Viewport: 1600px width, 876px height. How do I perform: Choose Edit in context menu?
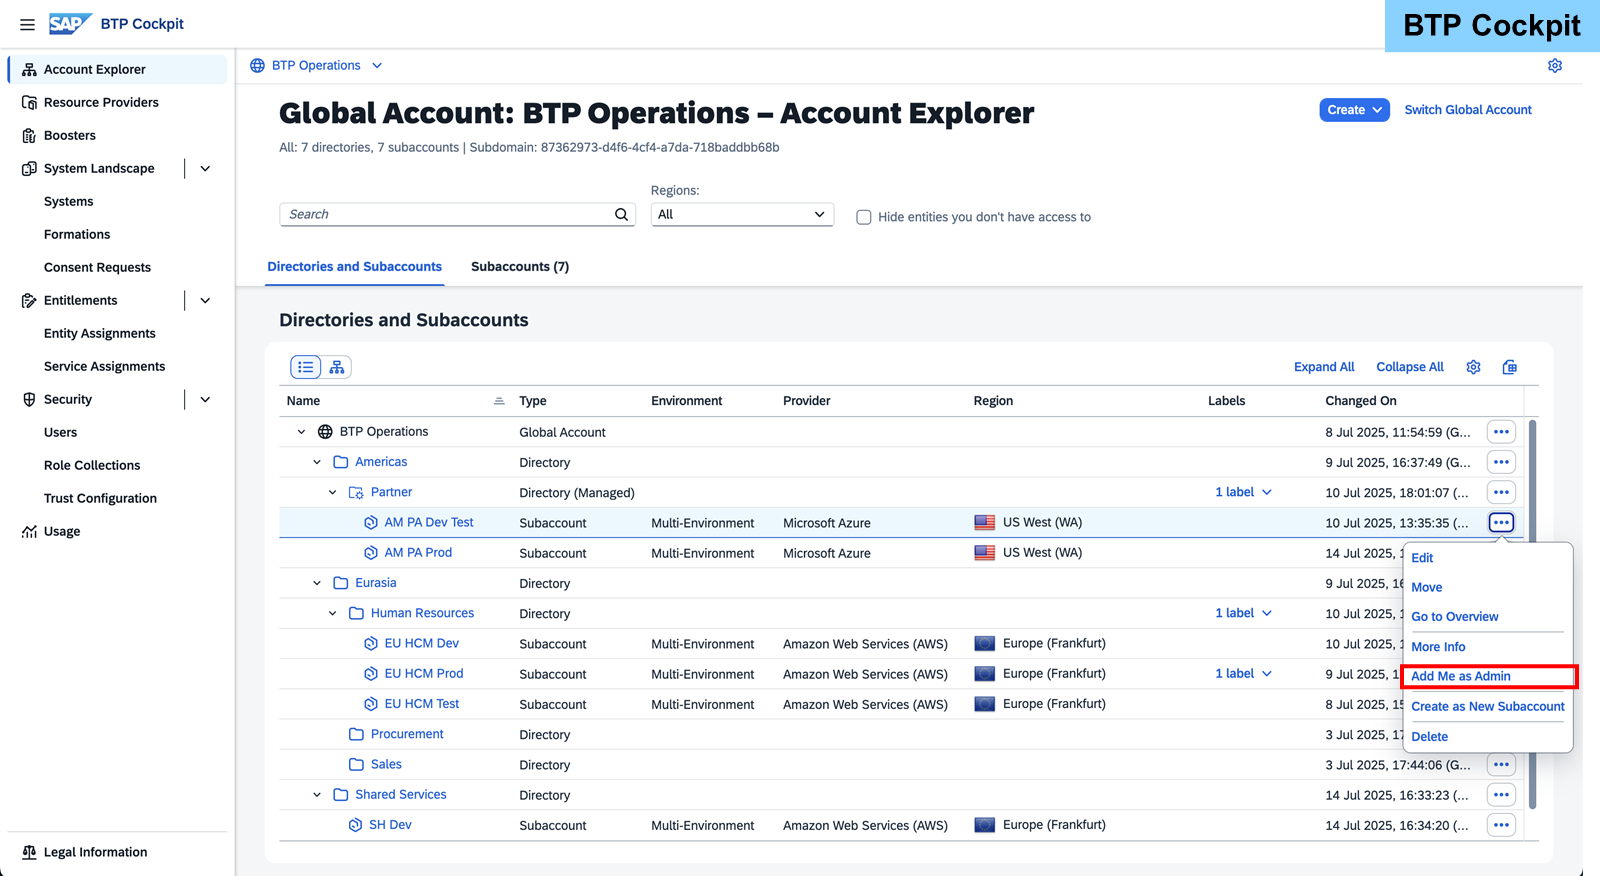pyautogui.click(x=1422, y=558)
